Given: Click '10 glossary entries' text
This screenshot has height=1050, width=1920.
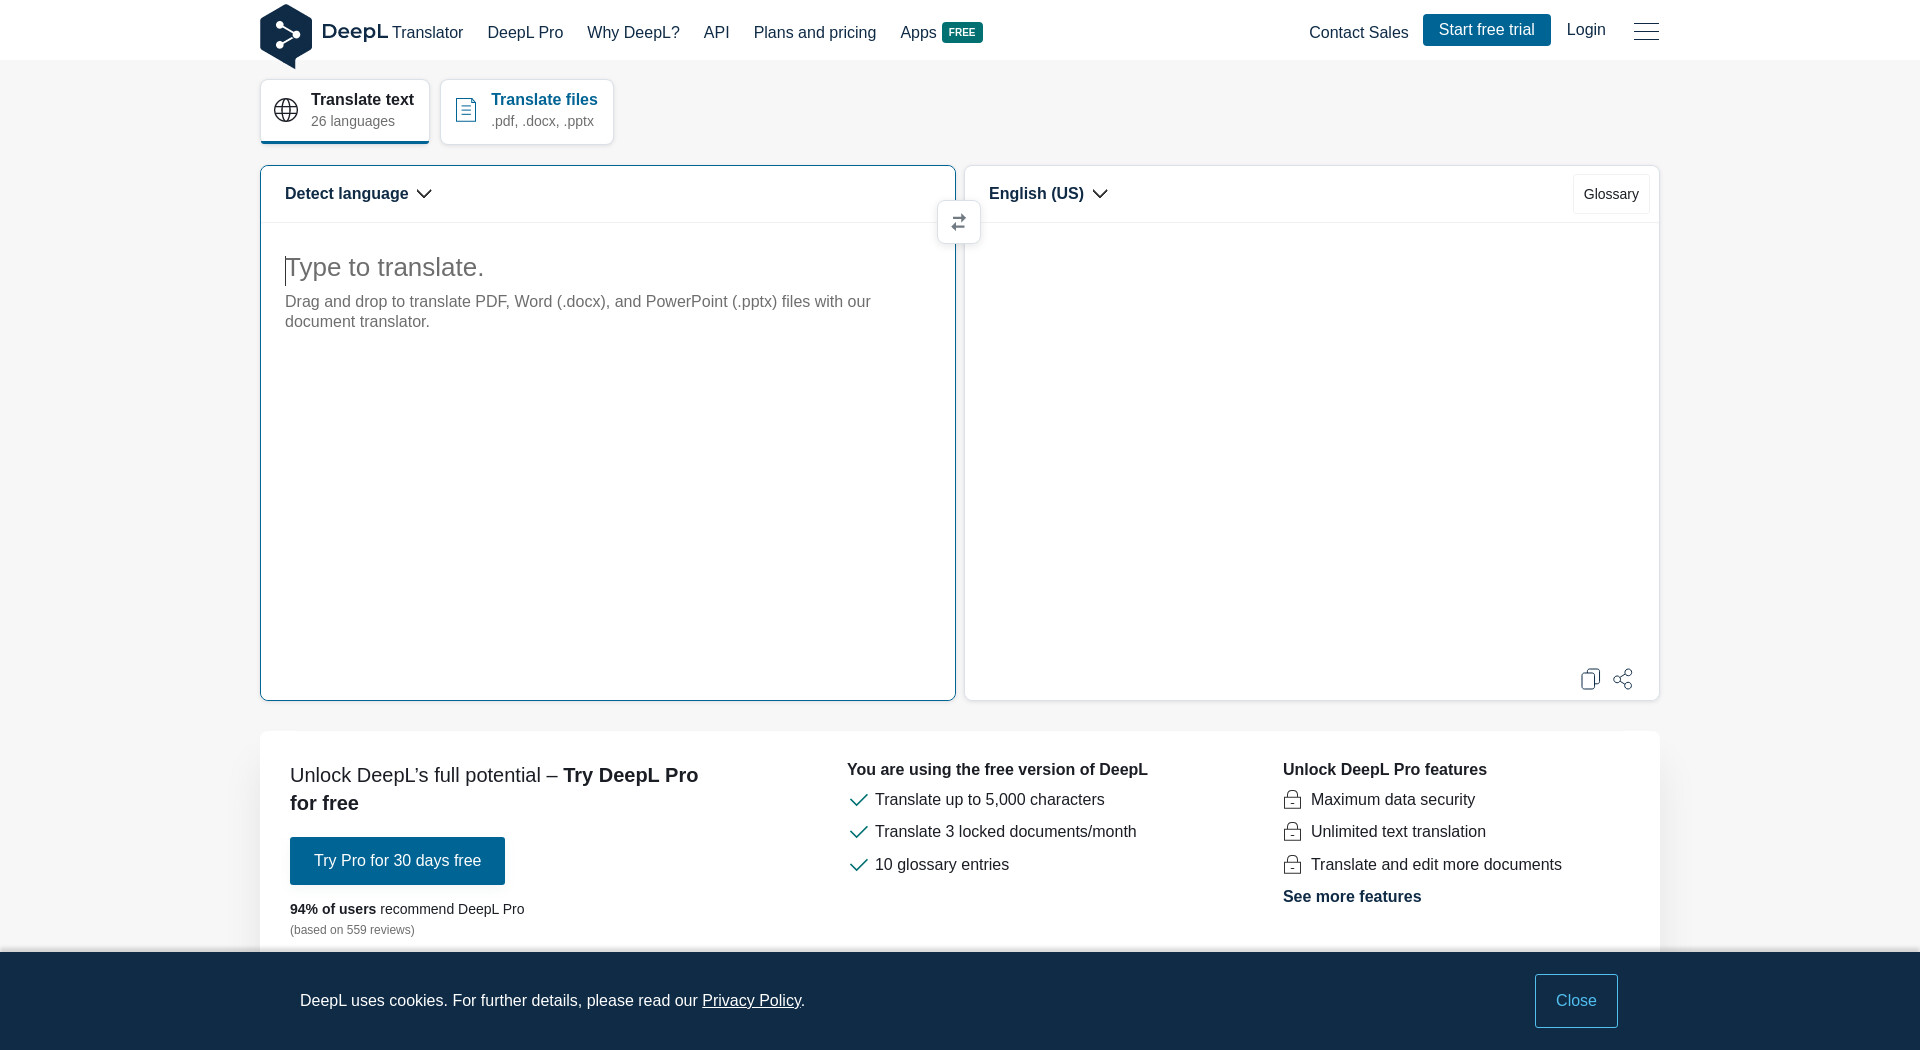Looking at the screenshot, I should click(942, 865).
